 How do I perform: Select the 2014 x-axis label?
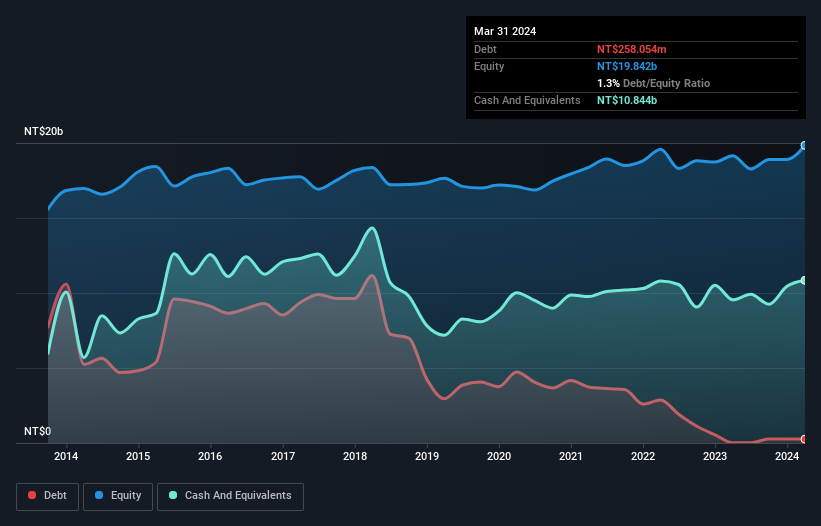[66, 456]
